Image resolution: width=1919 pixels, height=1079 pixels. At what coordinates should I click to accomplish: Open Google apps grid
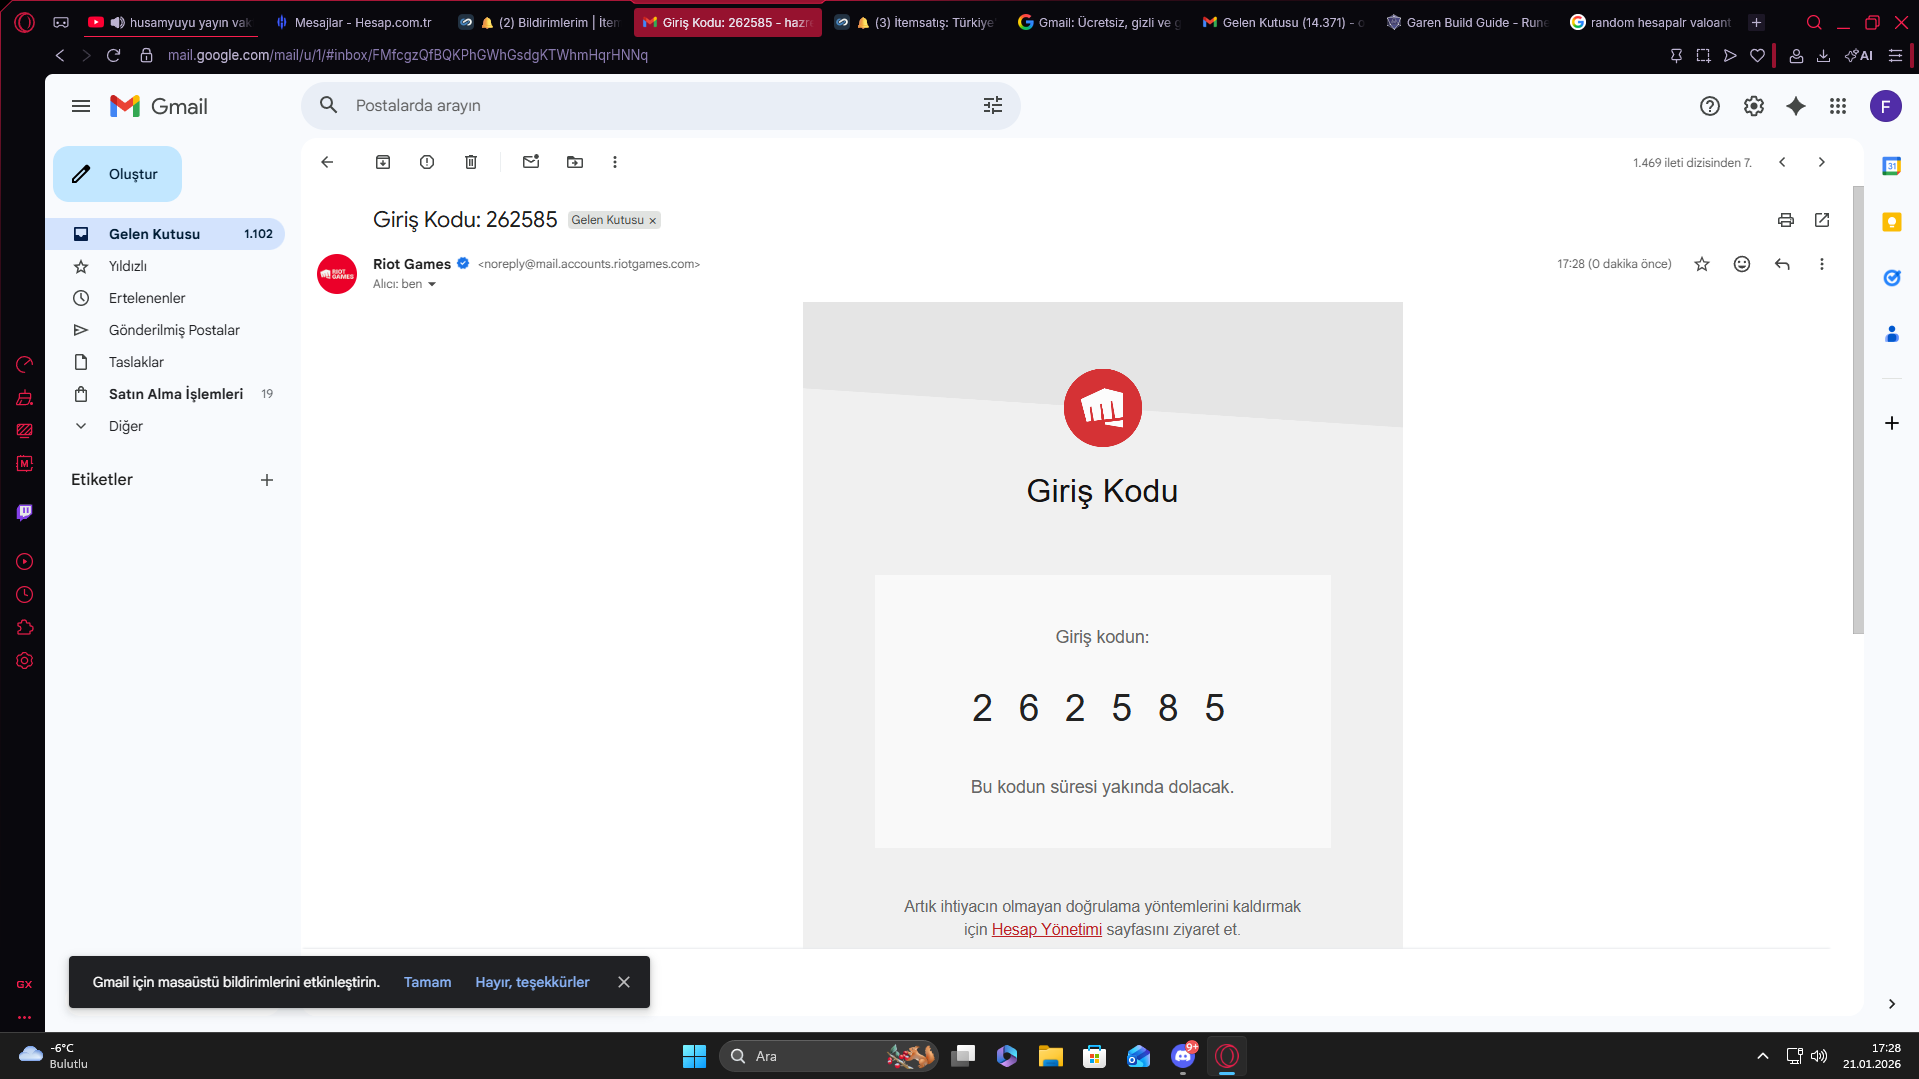[1838, 106]
